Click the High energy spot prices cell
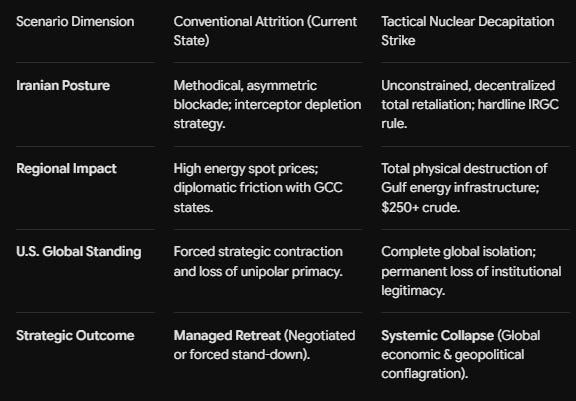 (258, 188)
